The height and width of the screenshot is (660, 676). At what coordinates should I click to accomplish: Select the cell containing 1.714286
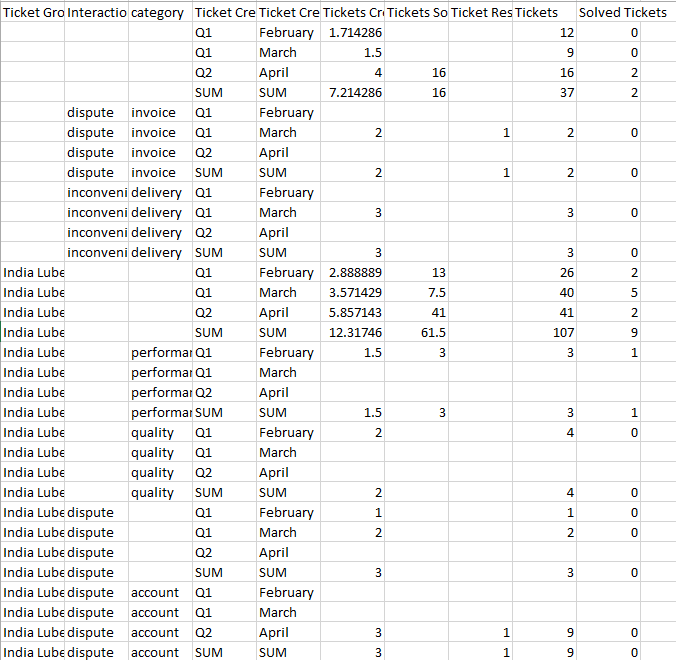pos(354,33)
